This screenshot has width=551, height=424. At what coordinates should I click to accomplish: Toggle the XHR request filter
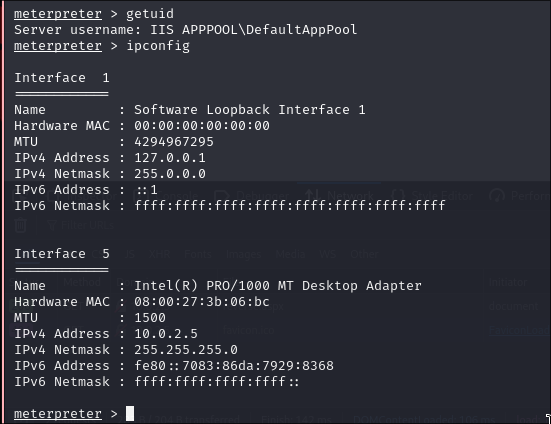(x=160, y=254)
